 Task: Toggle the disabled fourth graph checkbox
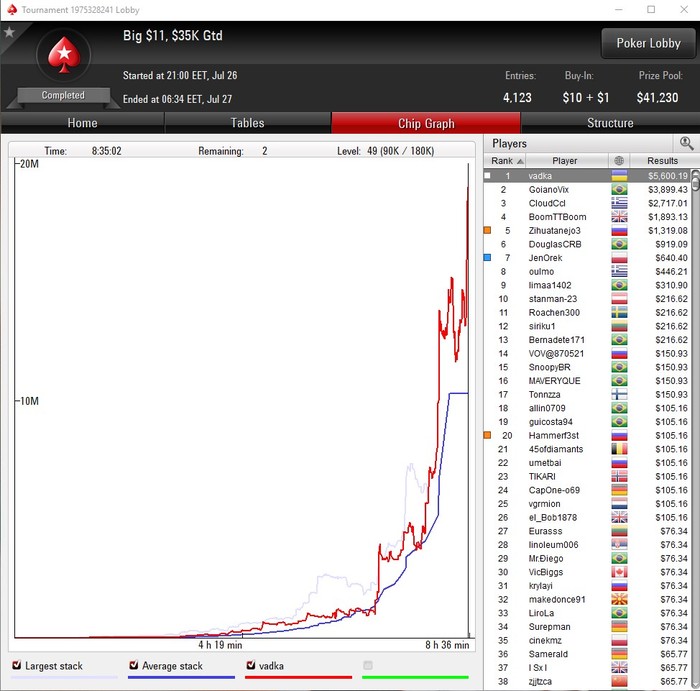368,665
